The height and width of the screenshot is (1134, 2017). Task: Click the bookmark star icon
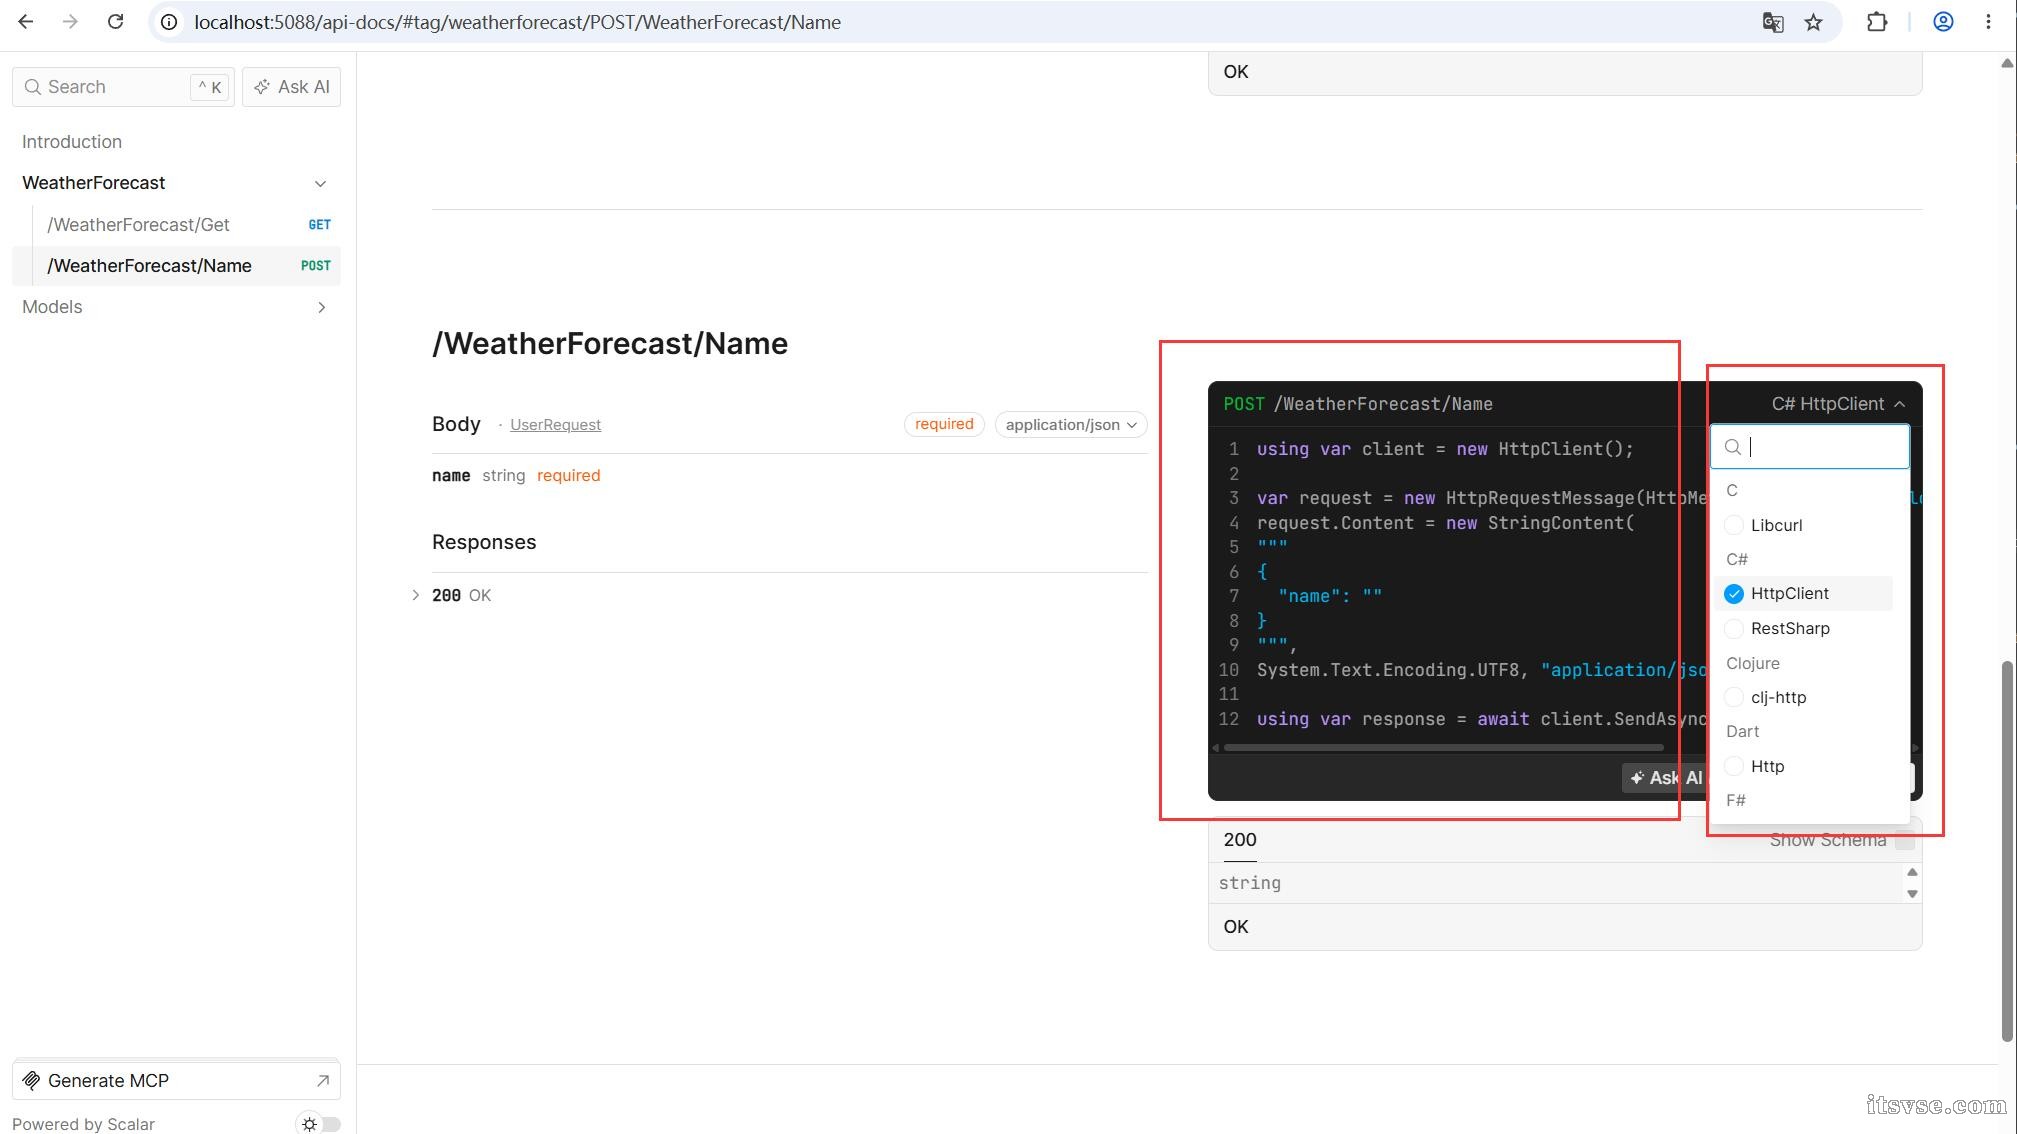tap(1813, 22)
